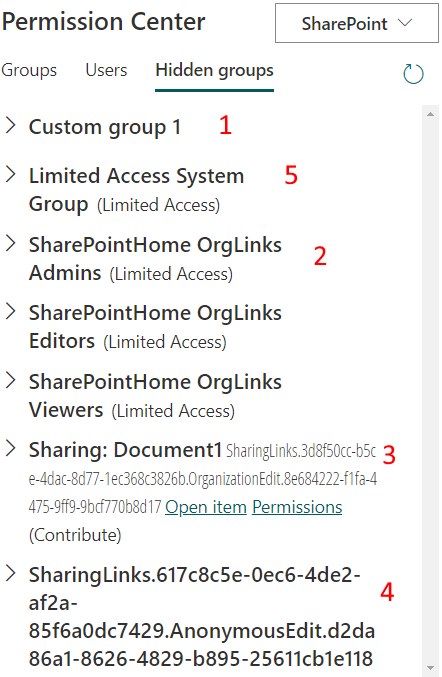
Task: Select the Hidden groups tab
Action: pyautogui.click(x=215, y=71)
